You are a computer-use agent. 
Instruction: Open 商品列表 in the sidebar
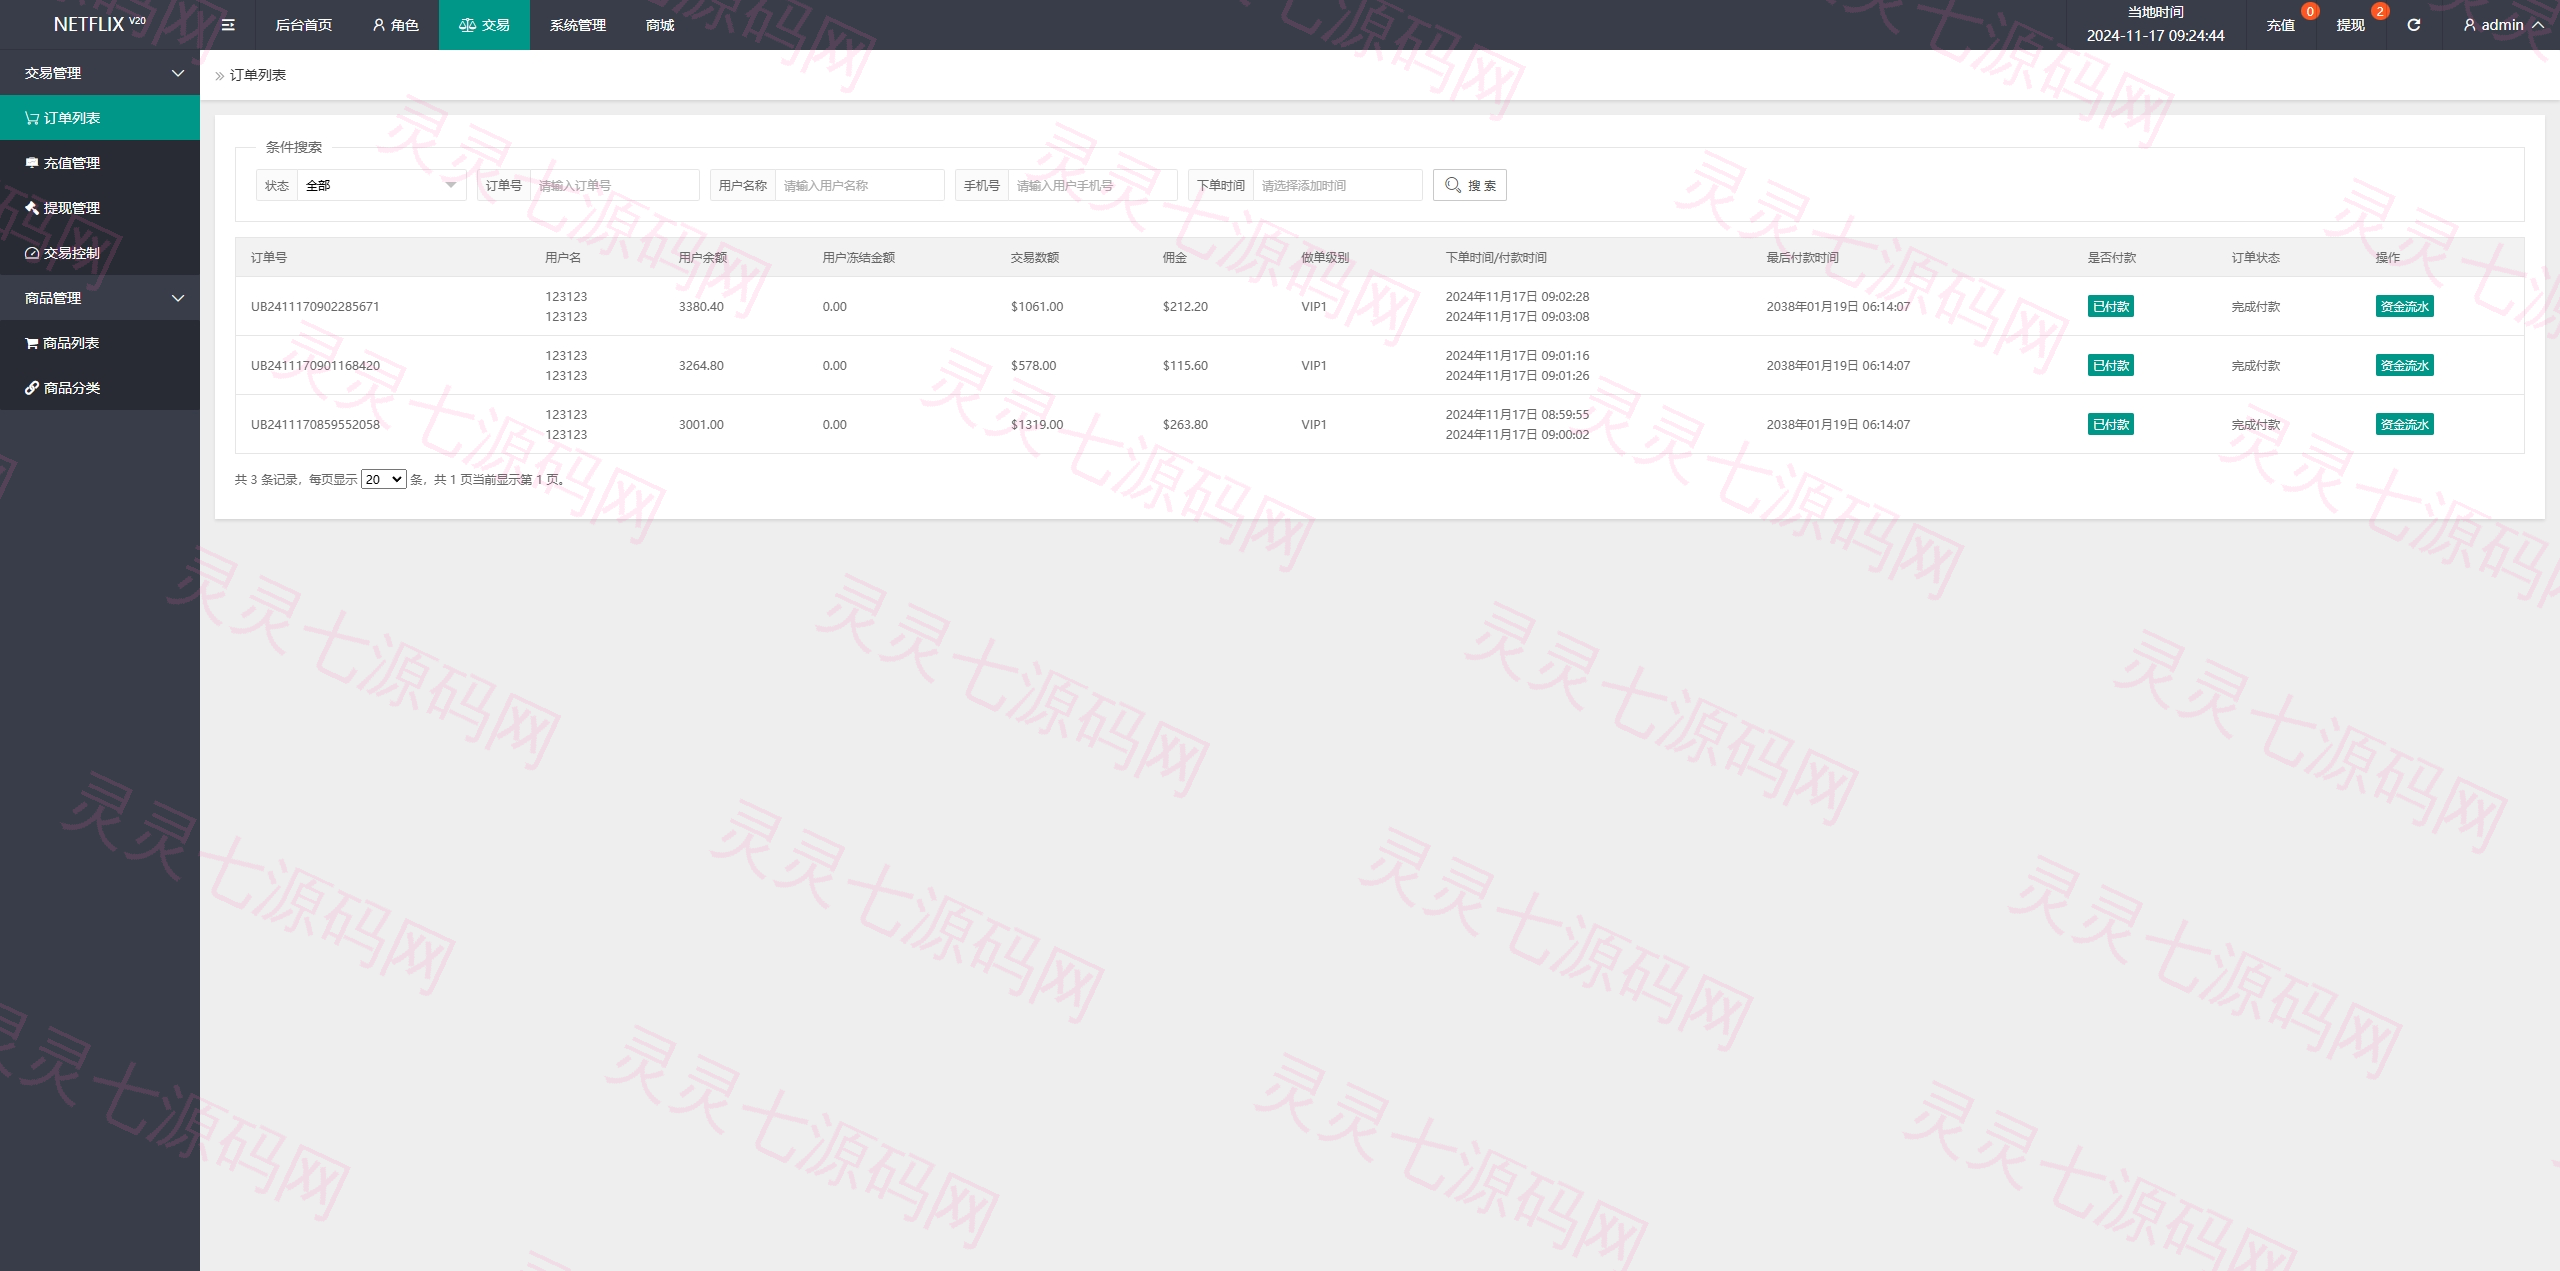click(100, 343)
